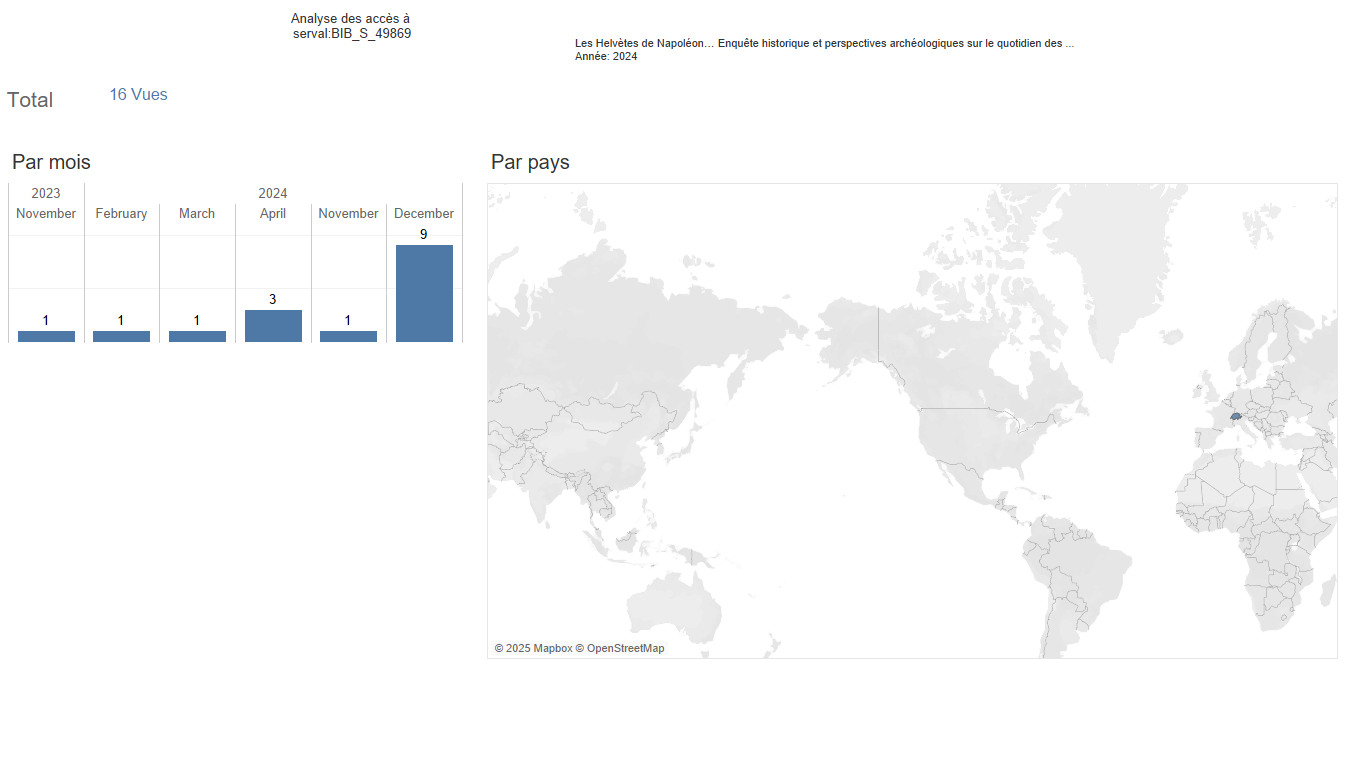
Task: Click highlighted Switzerland on the map
Action: tap(1236, 416)
